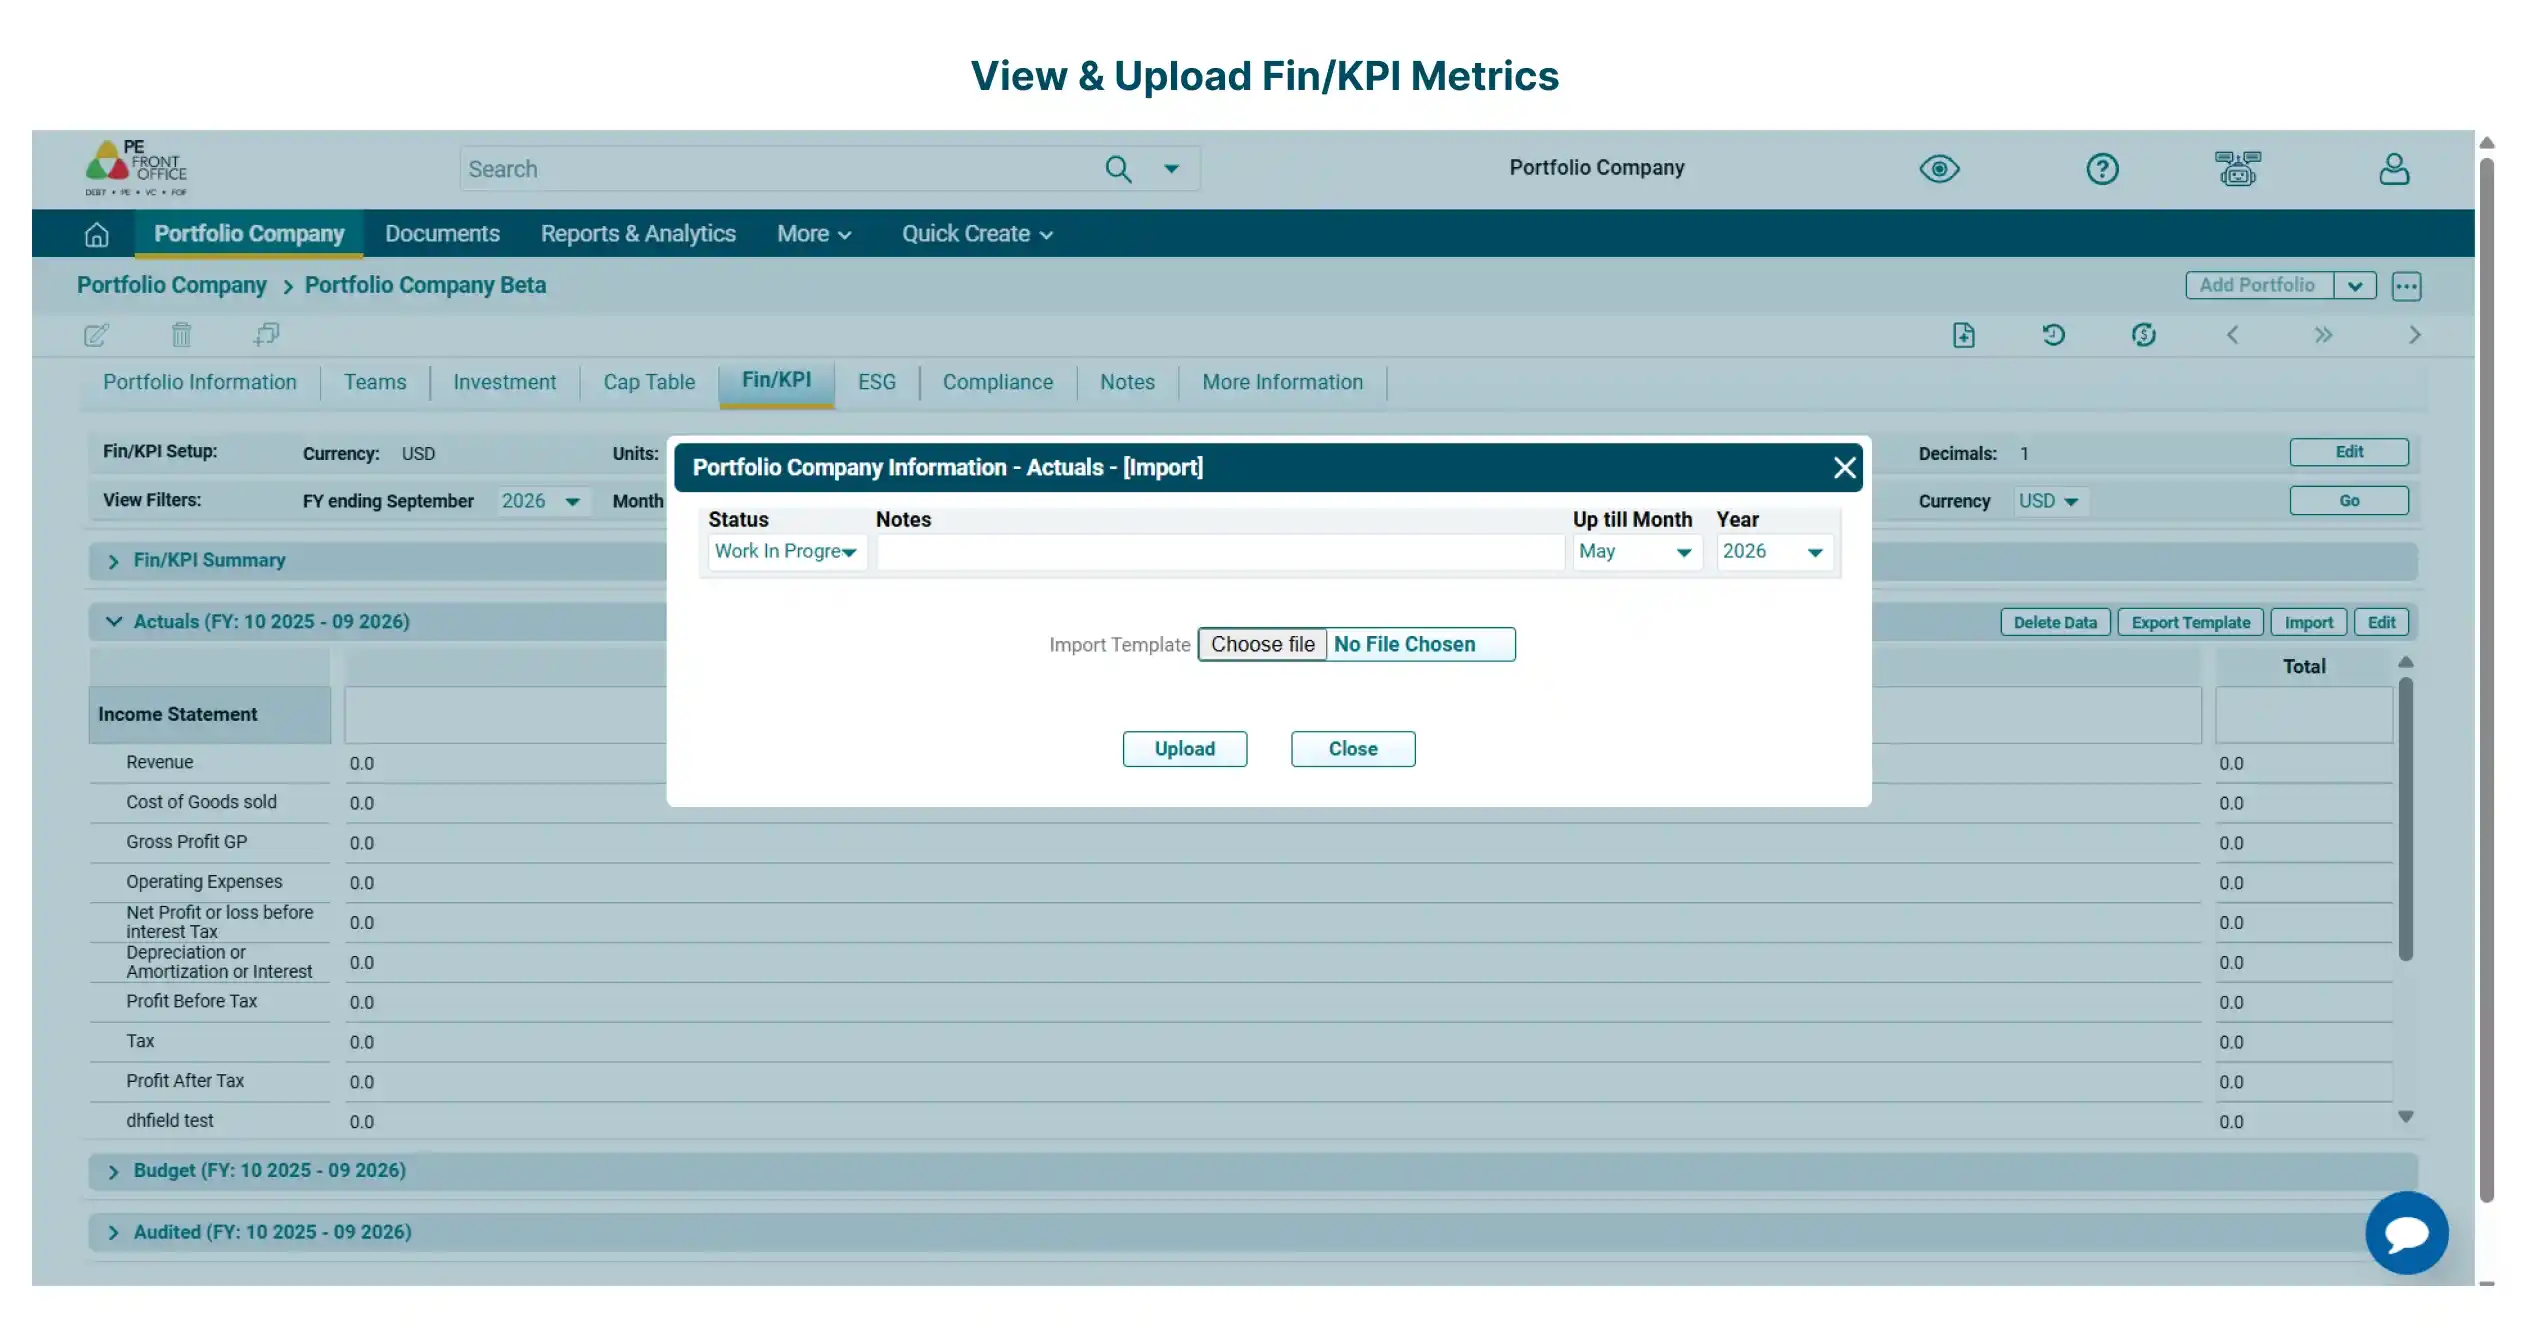Go to Home via house icon
The width and height of the screenshot is (2530, 1330).
(x=96, y=234)
